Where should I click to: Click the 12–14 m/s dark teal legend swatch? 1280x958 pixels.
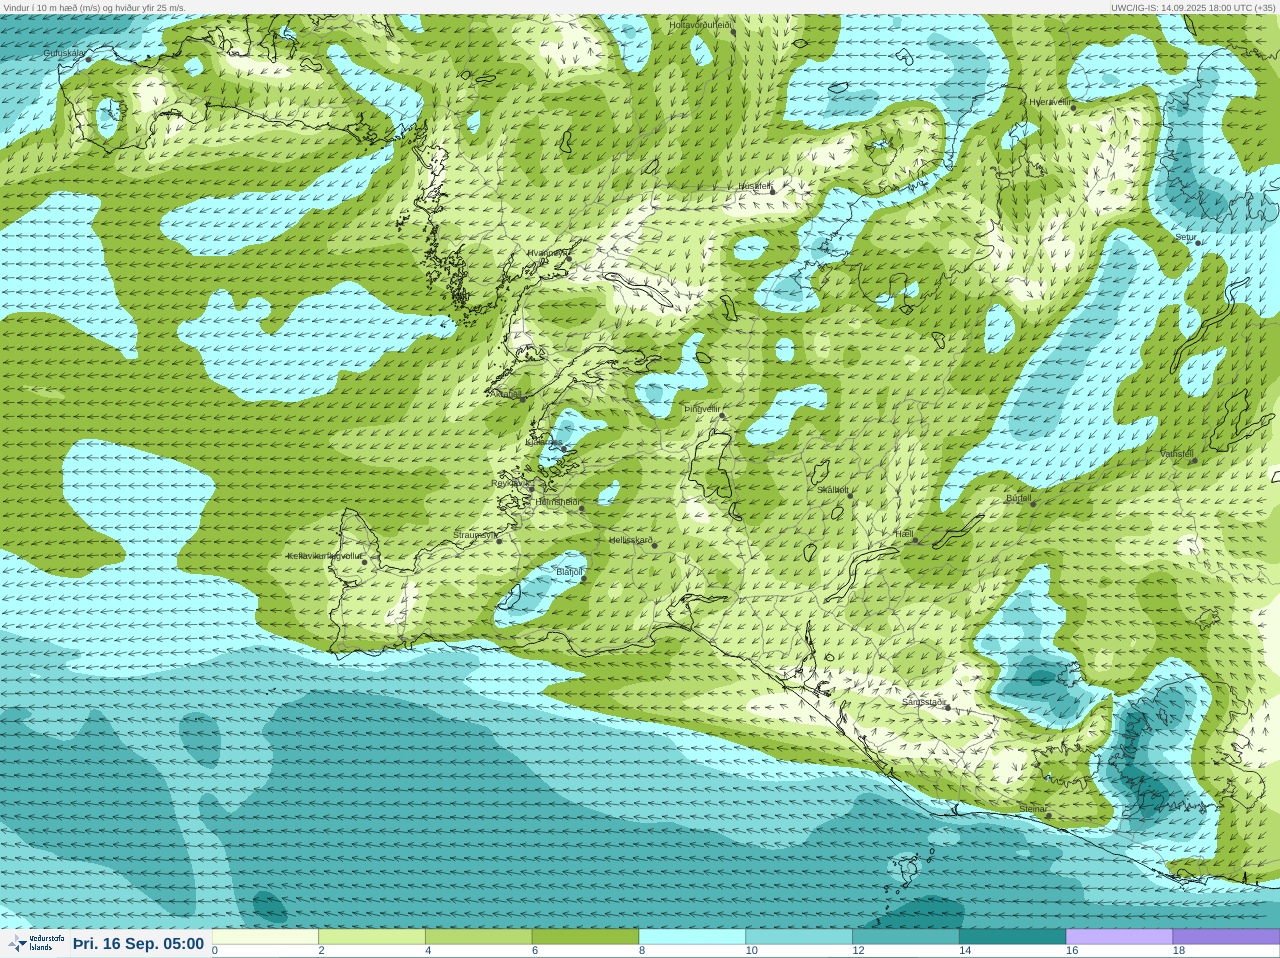point(906,937)
